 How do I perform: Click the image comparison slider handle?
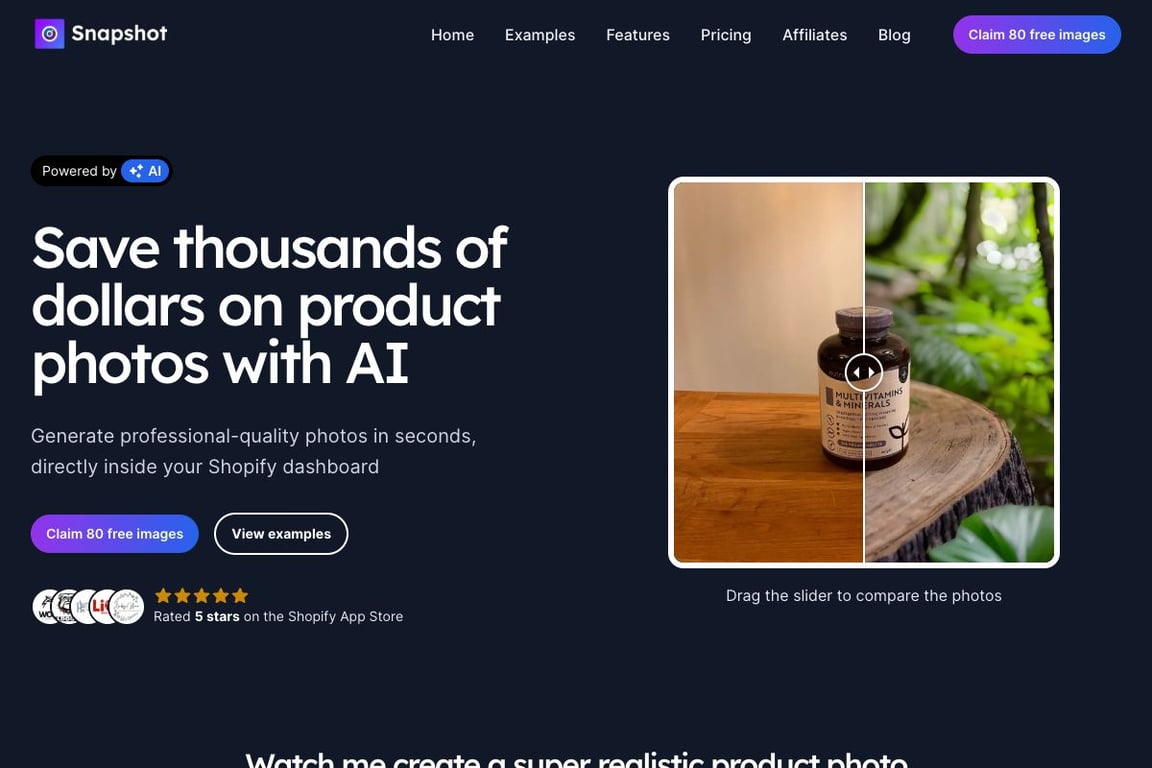click(x=863, y=372)
